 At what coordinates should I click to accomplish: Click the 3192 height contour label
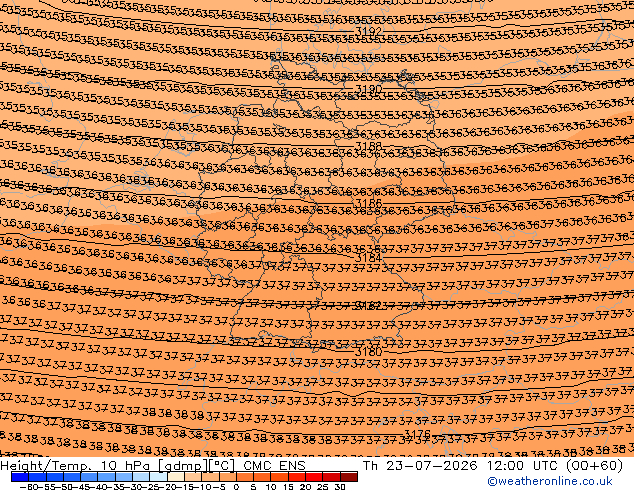[x=368, y=31]
